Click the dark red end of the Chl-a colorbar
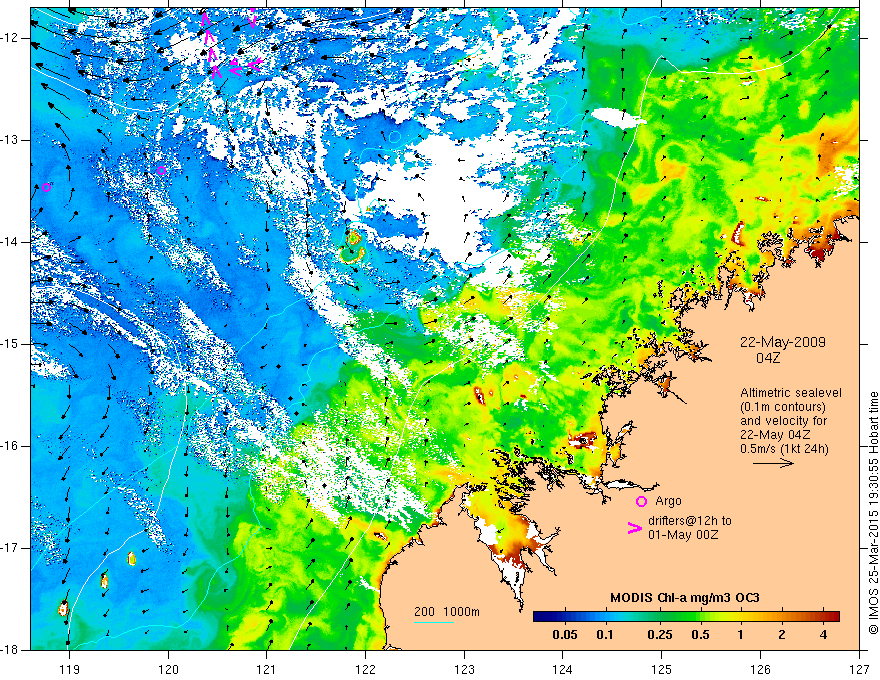 pos(833,616)
